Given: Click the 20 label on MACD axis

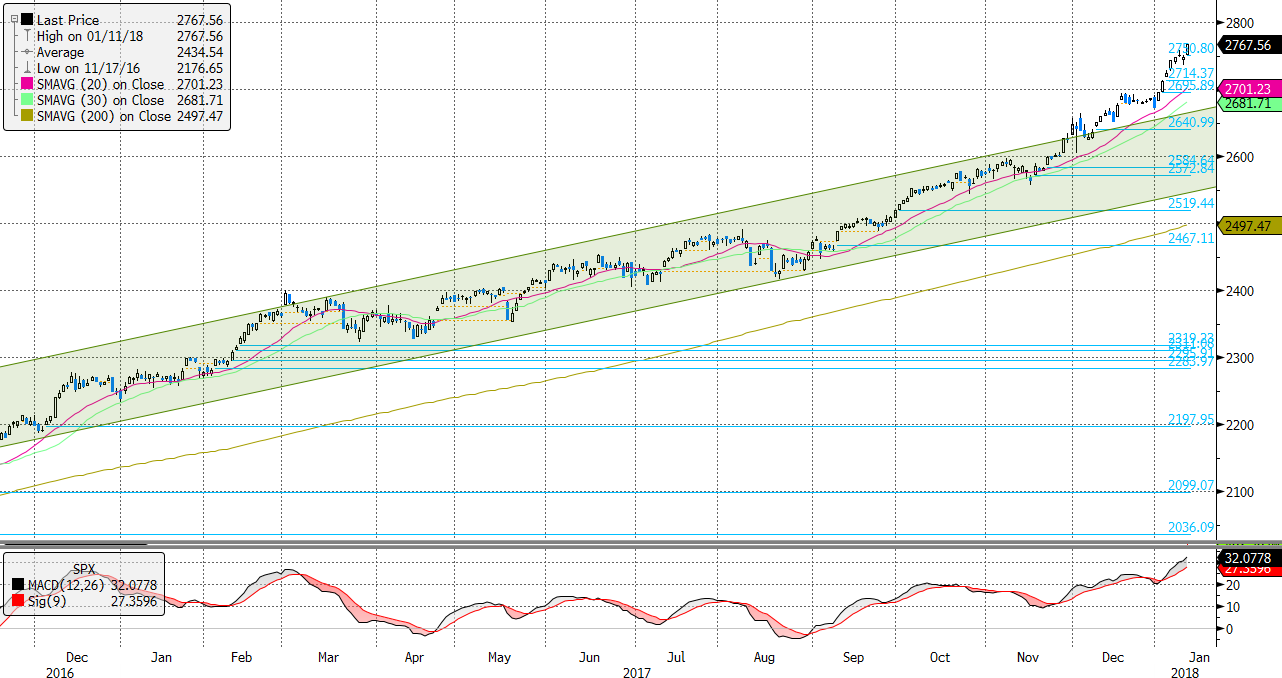Looking at the screenshot, I should 1231,585.
